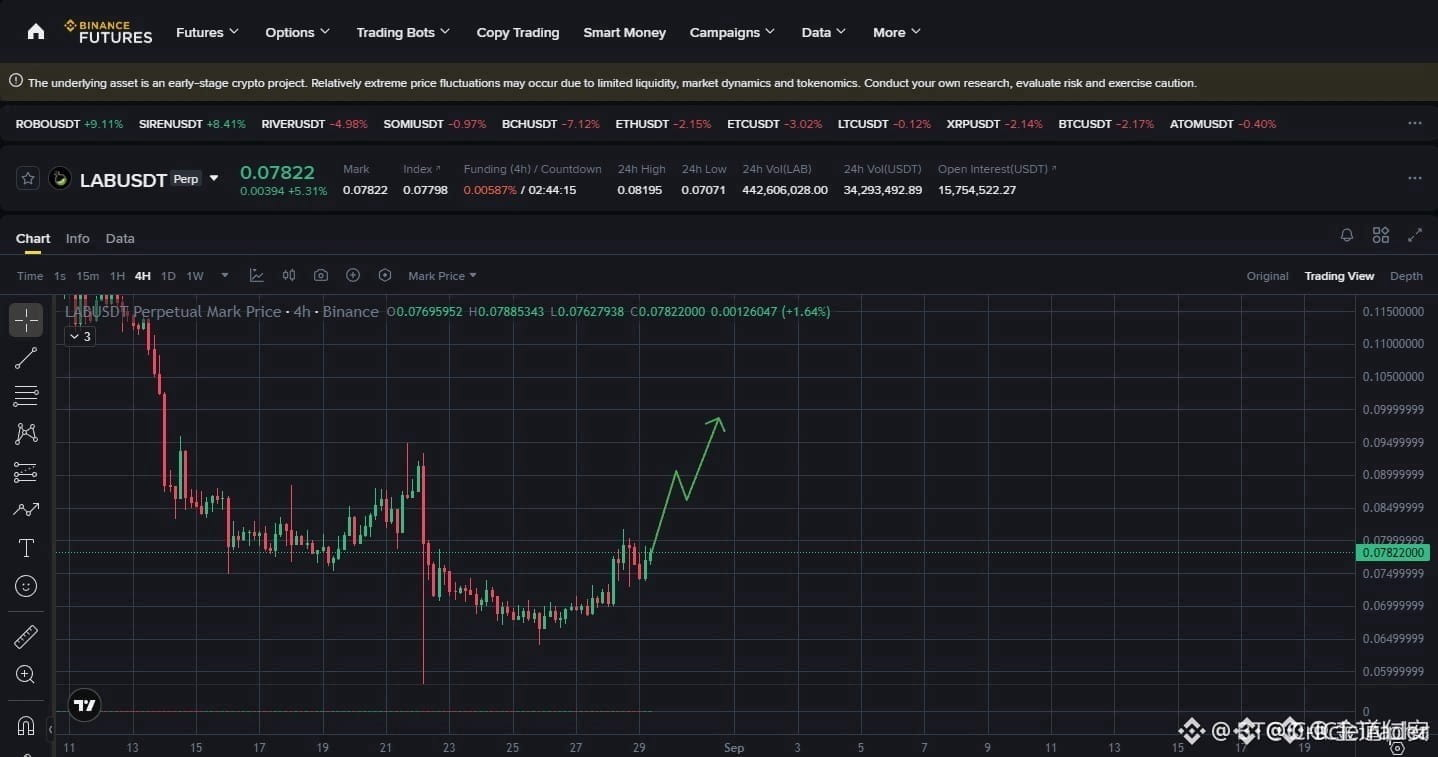Switch to the Original chart view
1438x757 pixels.
point(1267,276)
